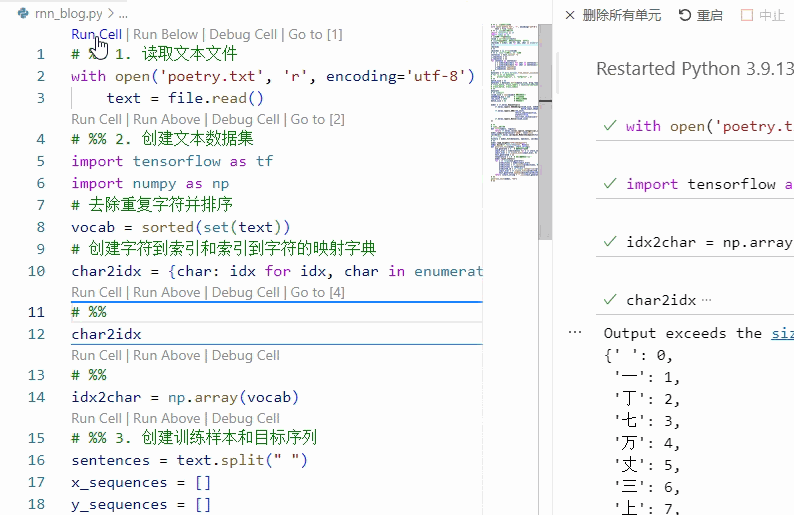Viewport: 794px width, 515px height.
Task: Click 'Restarted Python 3.9.13' text
Action: click(695, 69)
